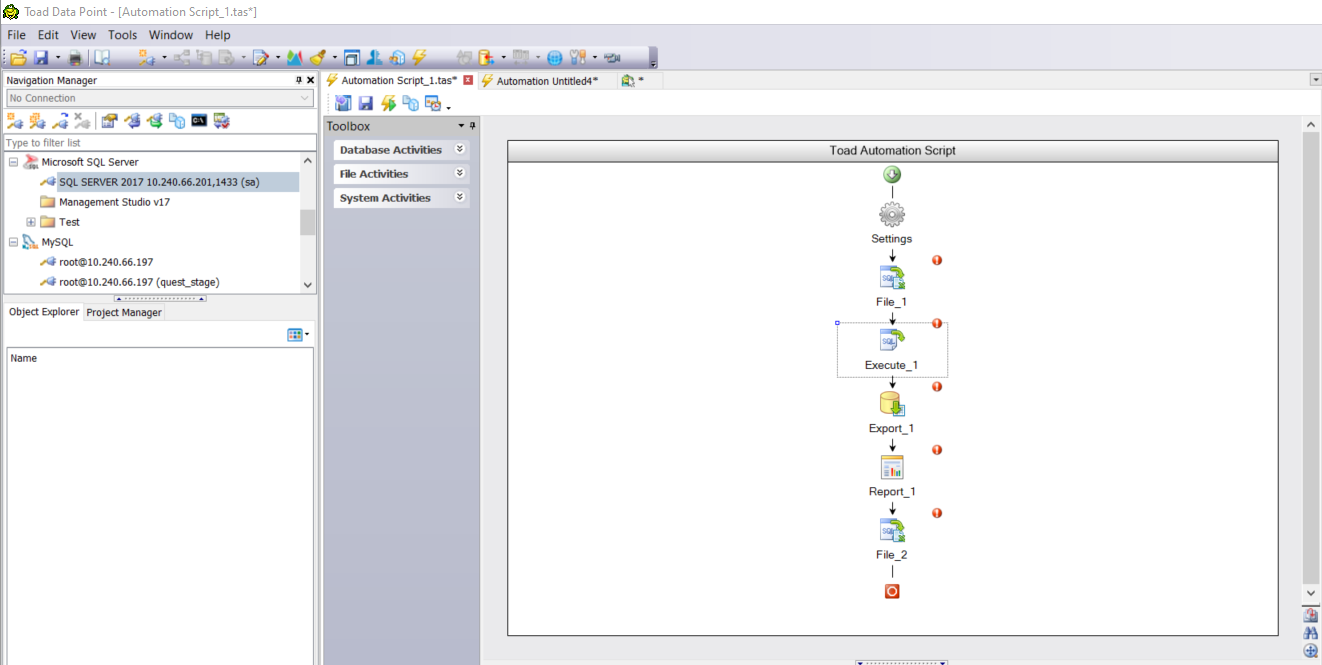Expand the Test folder tree node
The width and height of the screenshot is (1322, 665).
pos(31,222)
